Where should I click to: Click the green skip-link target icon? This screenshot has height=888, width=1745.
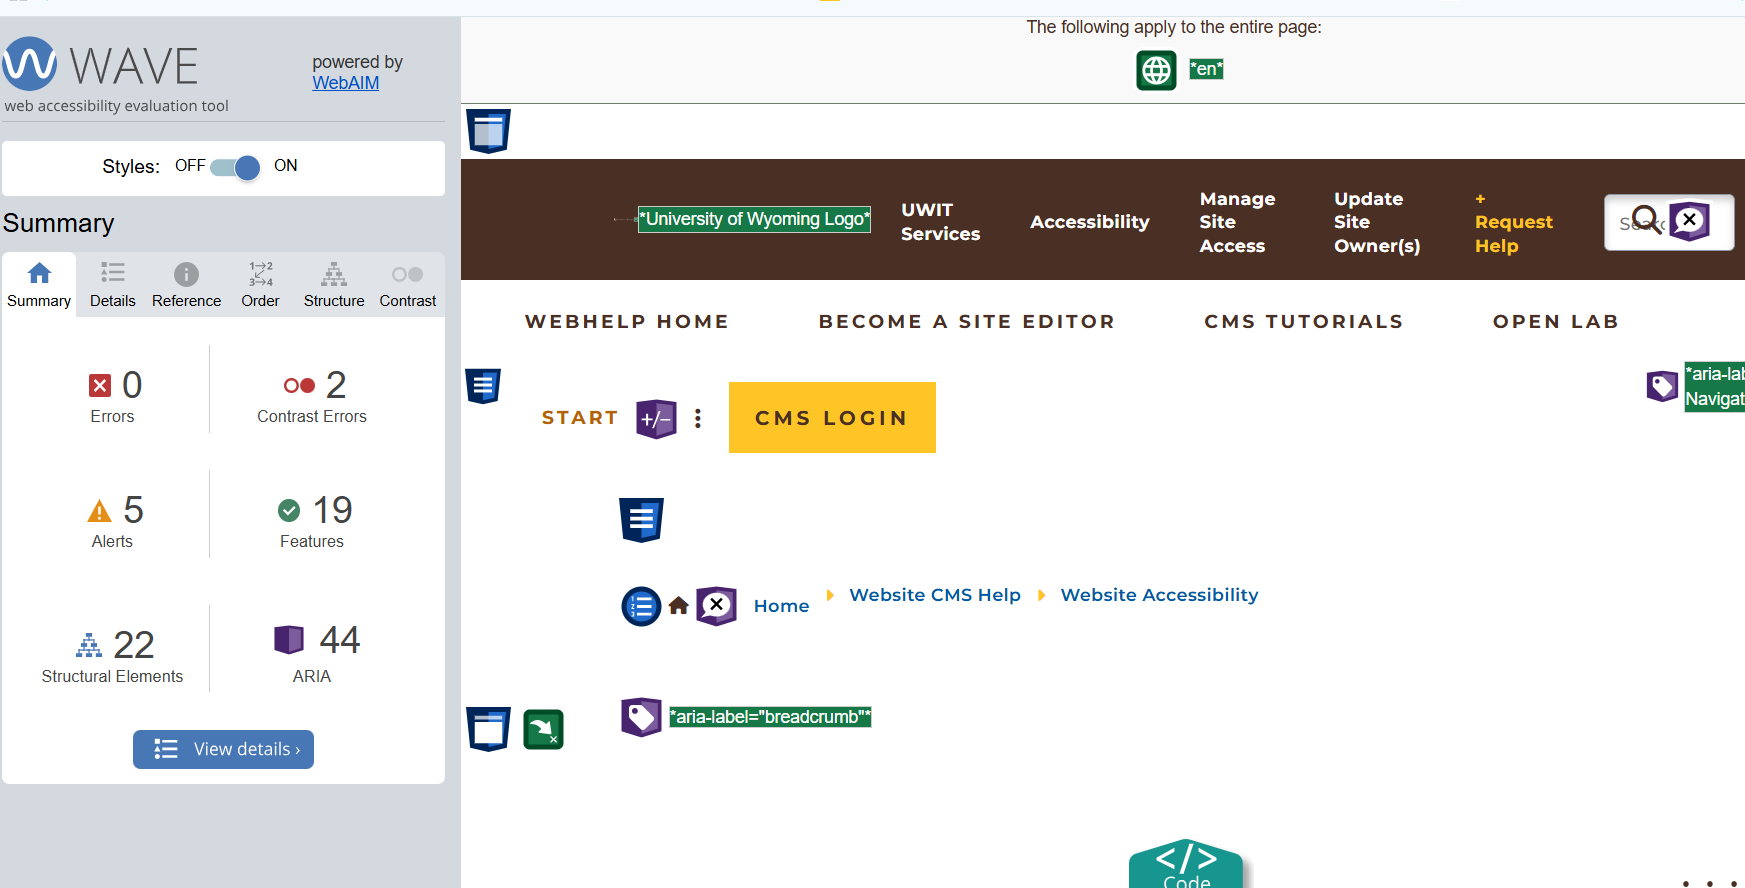pyautogui.click(x=543, y=729)
